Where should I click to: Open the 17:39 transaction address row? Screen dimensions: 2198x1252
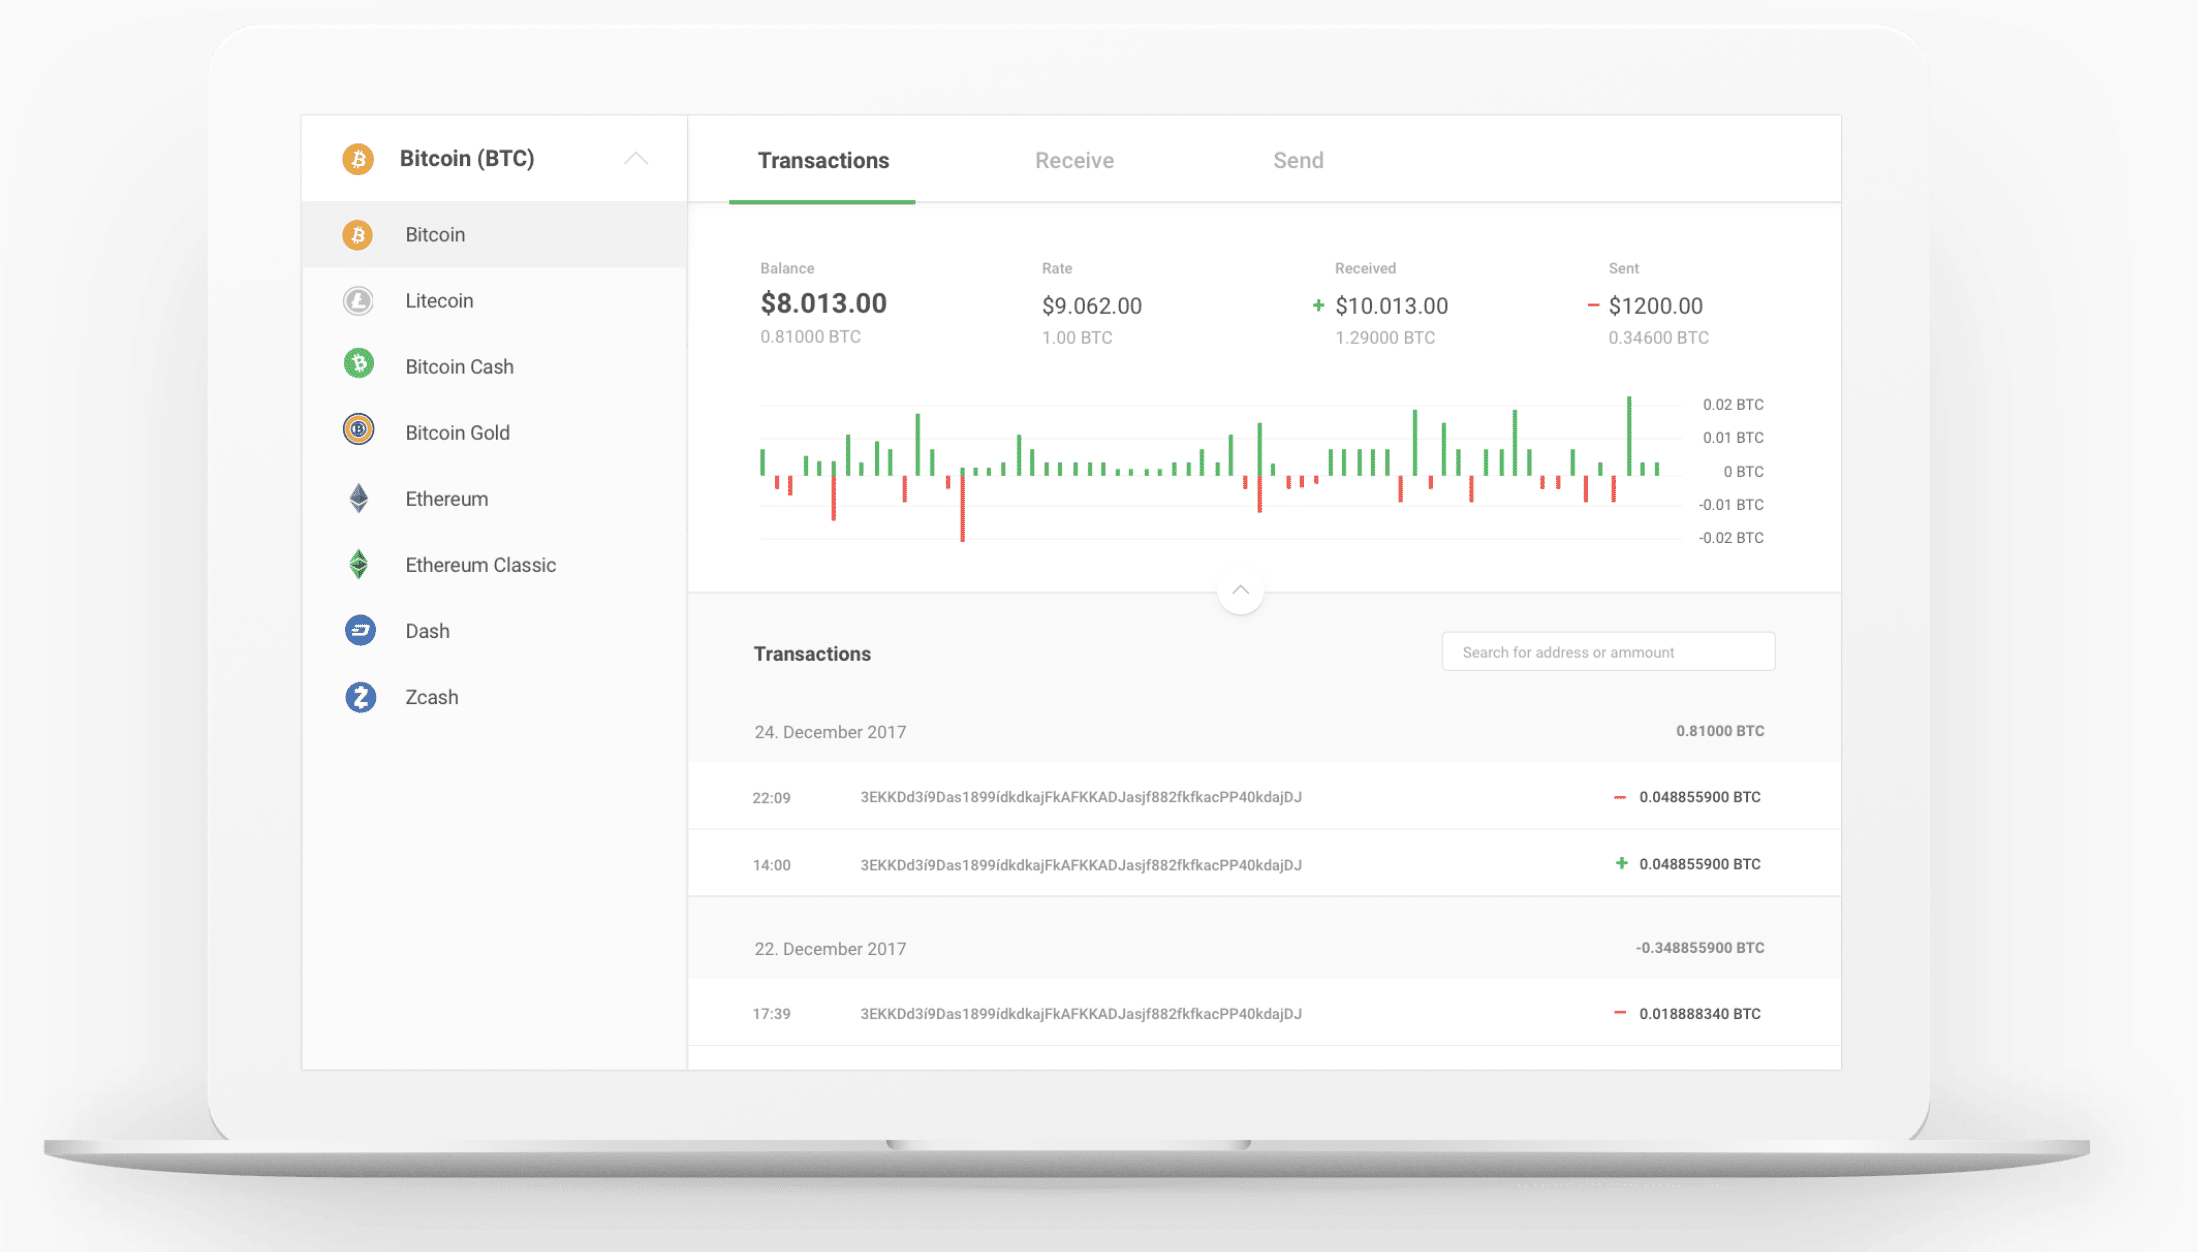pyautogui.click(x=1264, y=1013)
